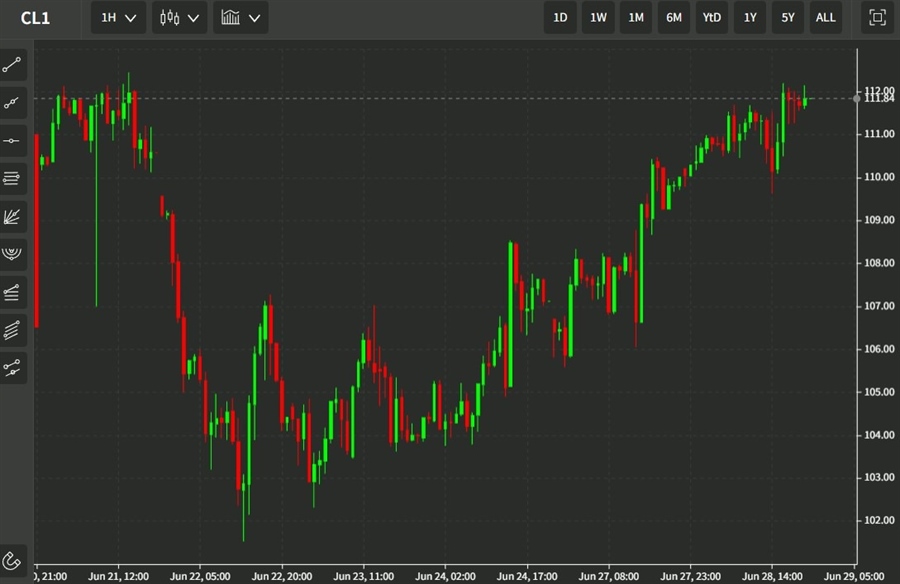Set range to 6M
The height and width of the screenshot is (584, 900).
[x=674, y=18]
